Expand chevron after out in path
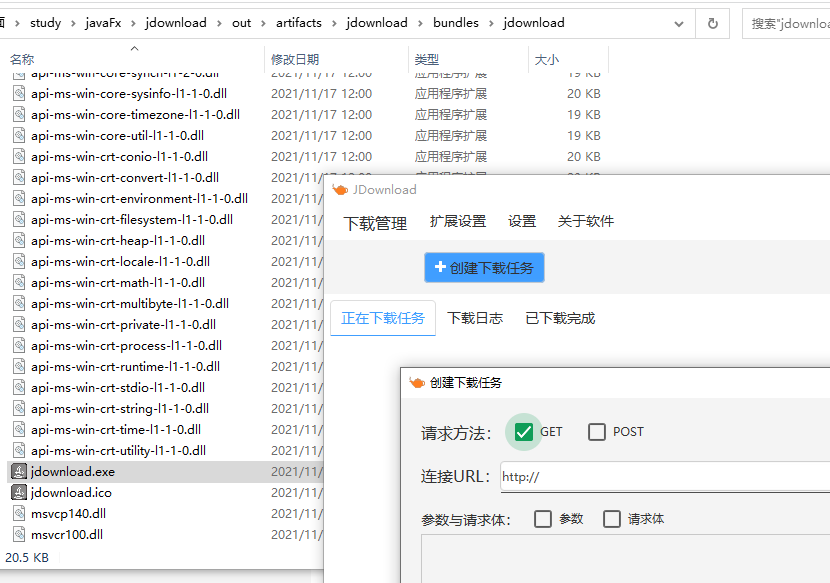 (263, 23)
